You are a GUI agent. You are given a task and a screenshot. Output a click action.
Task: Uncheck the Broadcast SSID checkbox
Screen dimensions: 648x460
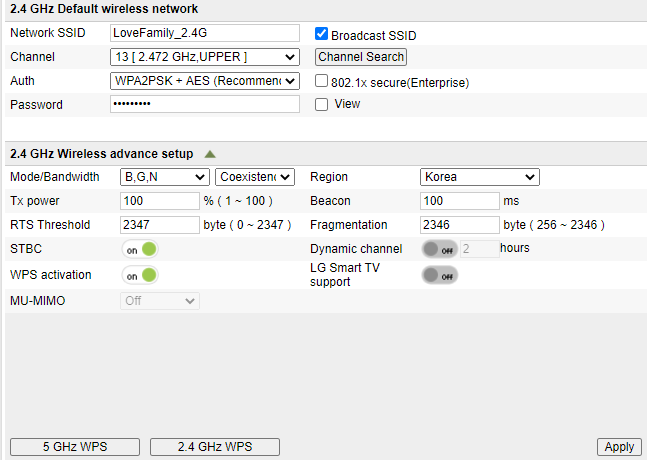pyautogui.click(x=321, y=33)
